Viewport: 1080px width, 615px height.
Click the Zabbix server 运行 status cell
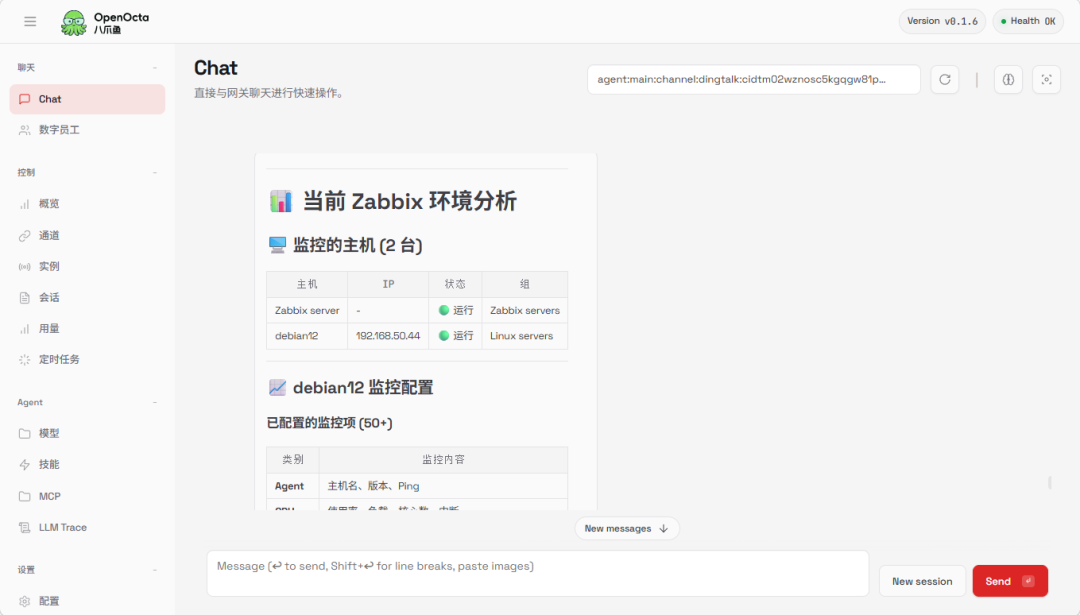tap(455, 311)
